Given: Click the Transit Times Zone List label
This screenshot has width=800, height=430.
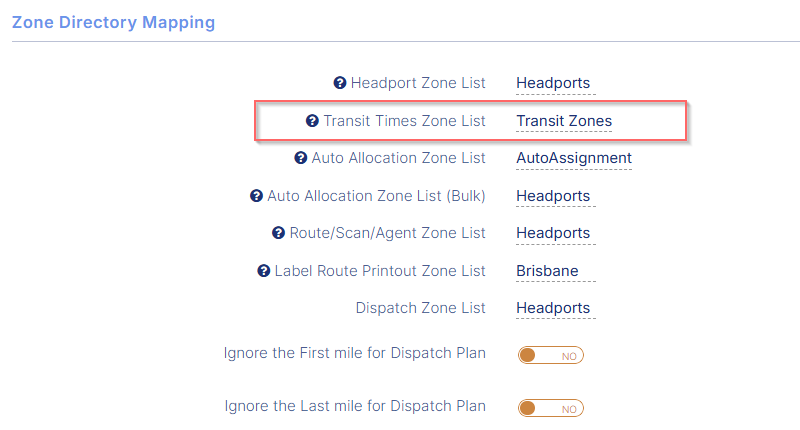Looking at the screenshot, I should pos(404,121).
